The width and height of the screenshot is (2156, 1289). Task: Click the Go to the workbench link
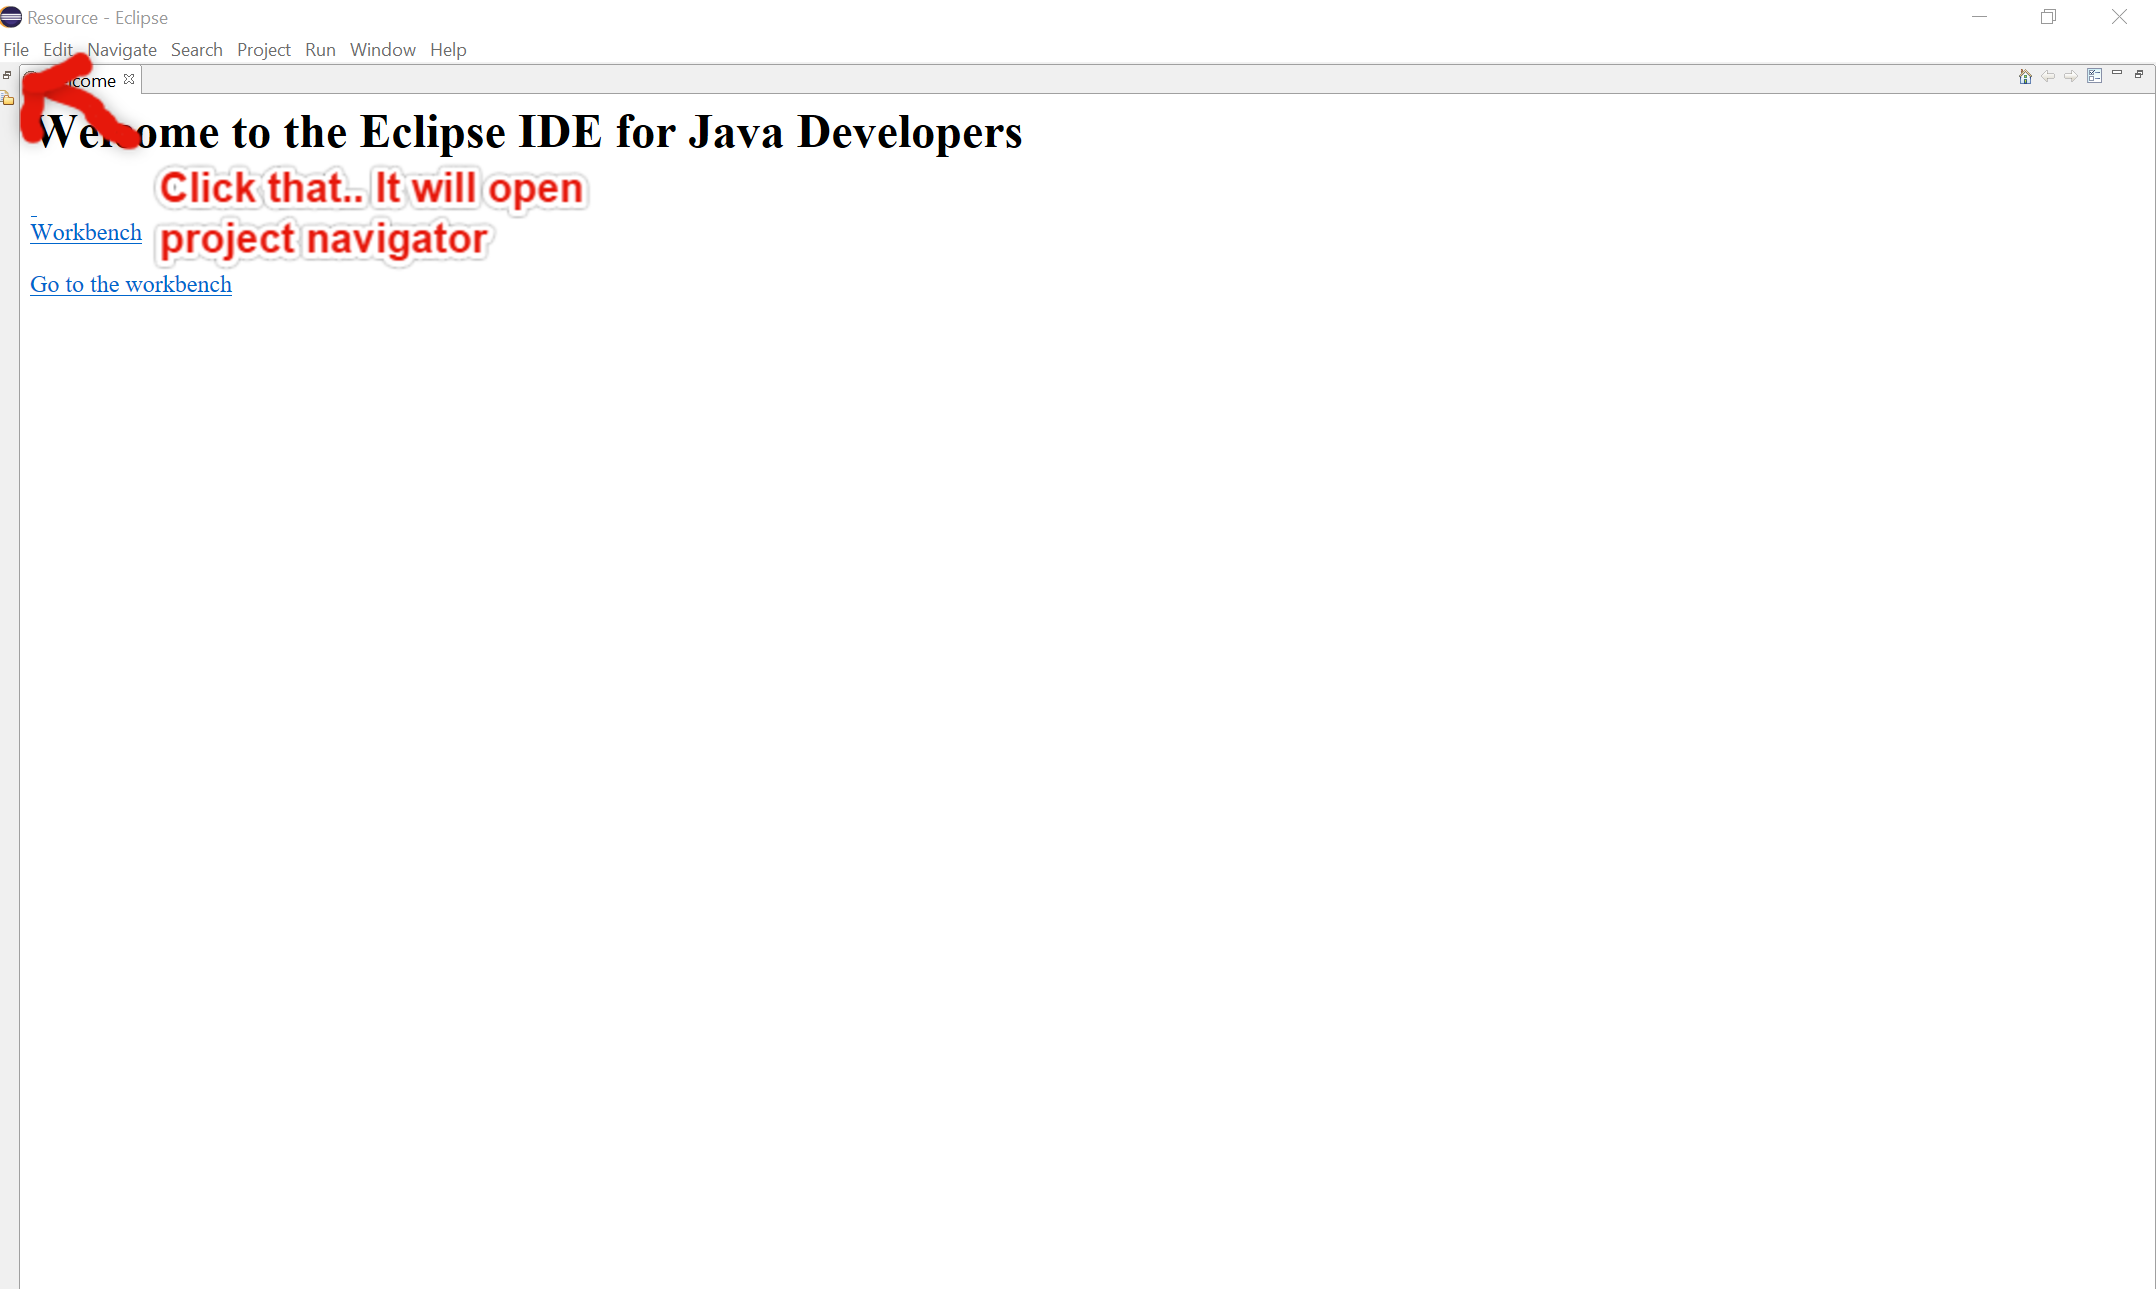click(x=131, y=285)
